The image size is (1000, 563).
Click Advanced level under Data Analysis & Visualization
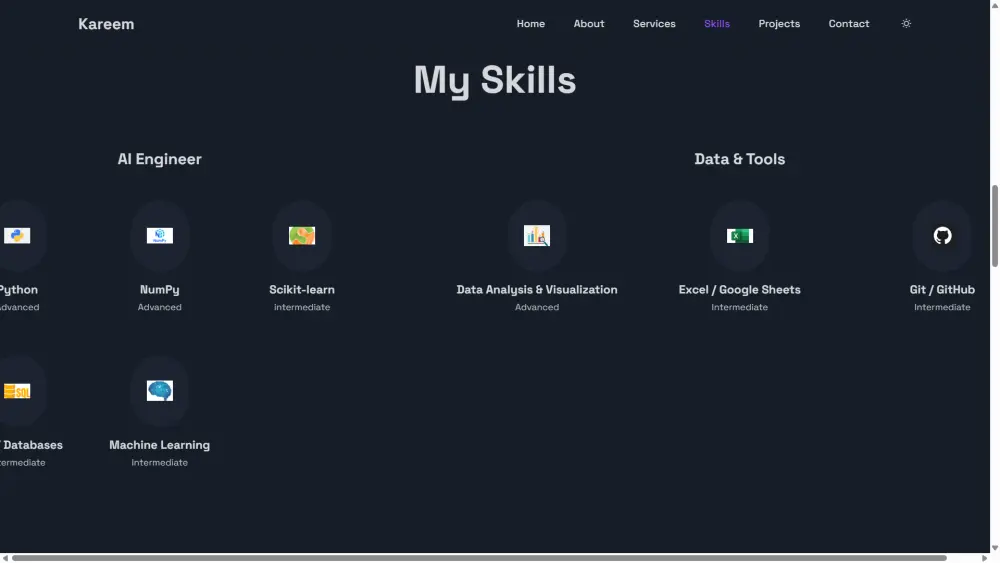click(x=537, y=307)
